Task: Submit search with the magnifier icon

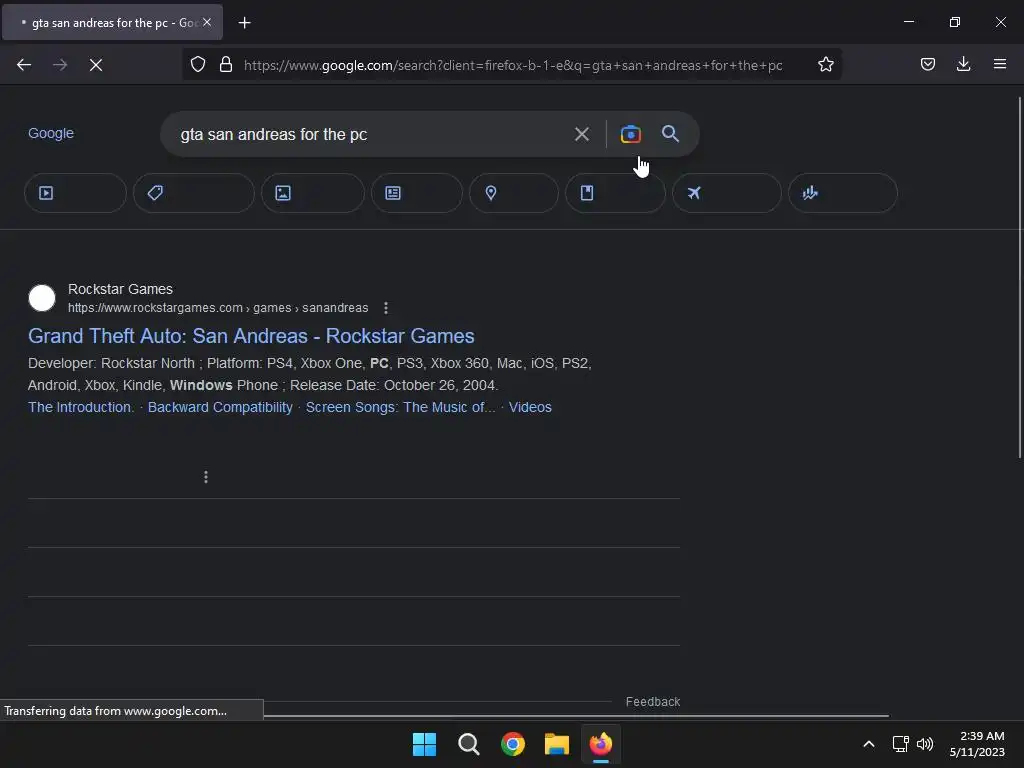Action: tap(670, 134)
